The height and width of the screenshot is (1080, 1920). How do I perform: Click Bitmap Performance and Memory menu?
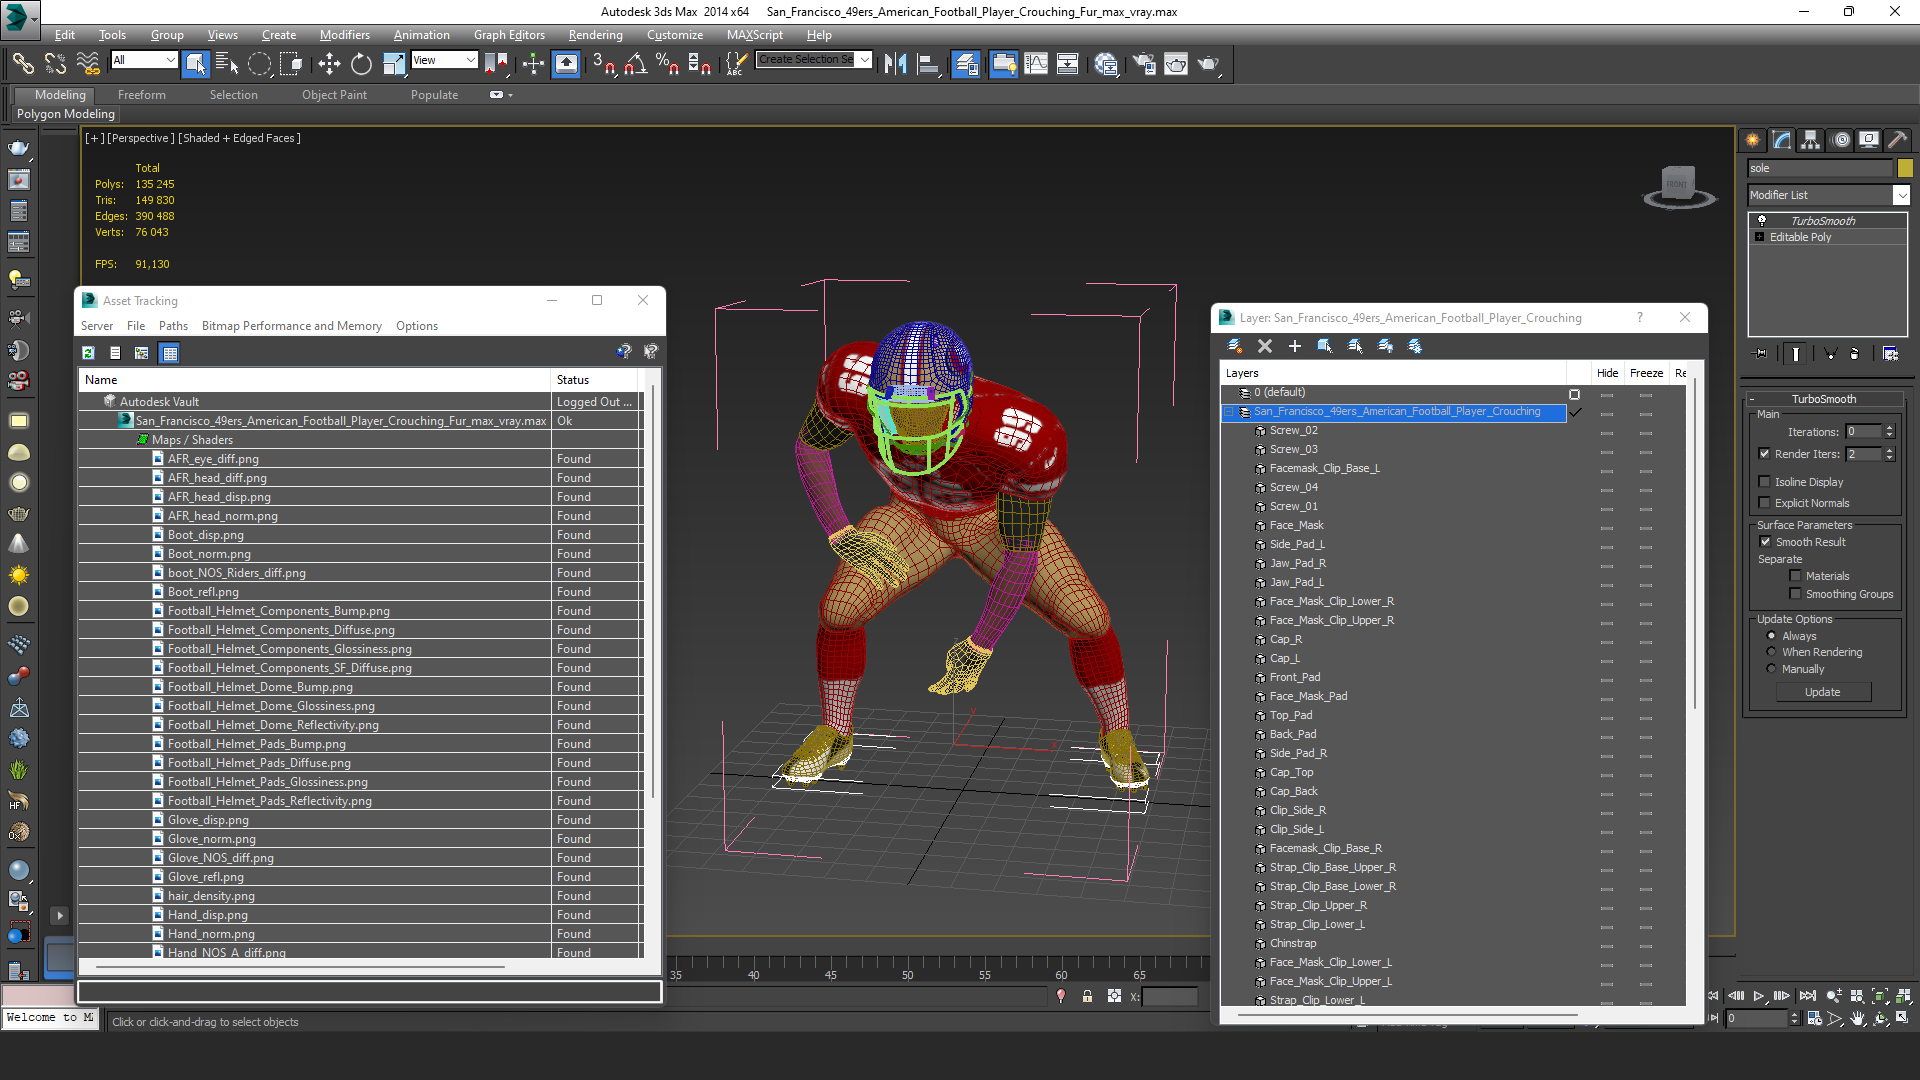[291, 326]
